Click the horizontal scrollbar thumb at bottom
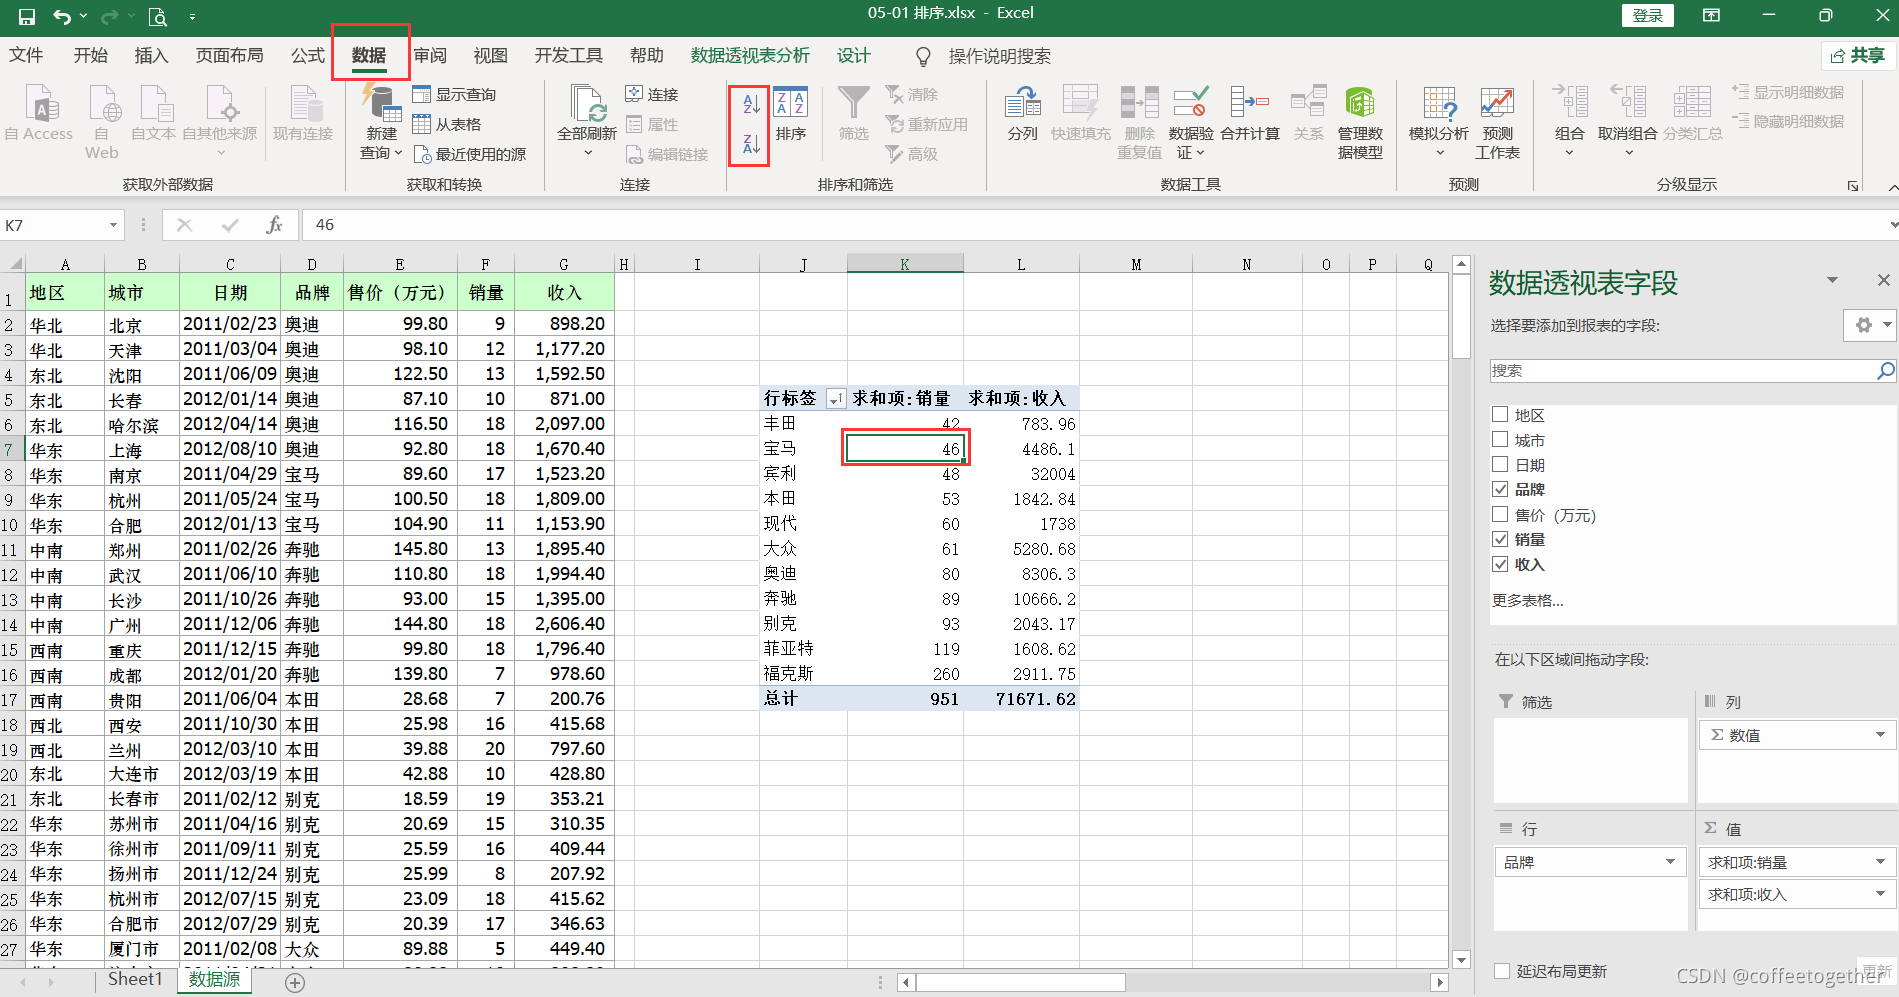This screenshot has width=1899, height=997. 1020,983
